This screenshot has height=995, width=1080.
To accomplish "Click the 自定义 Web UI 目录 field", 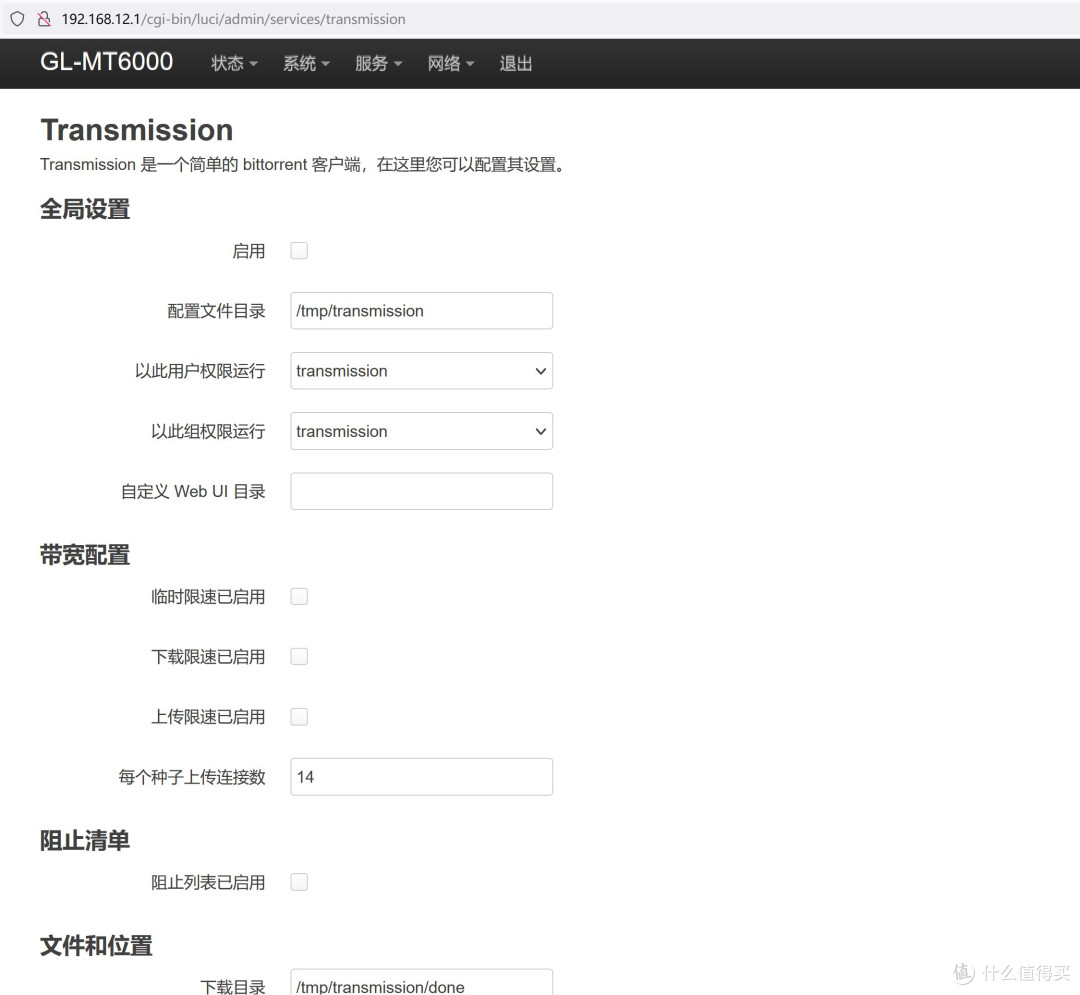I will 421,491.
